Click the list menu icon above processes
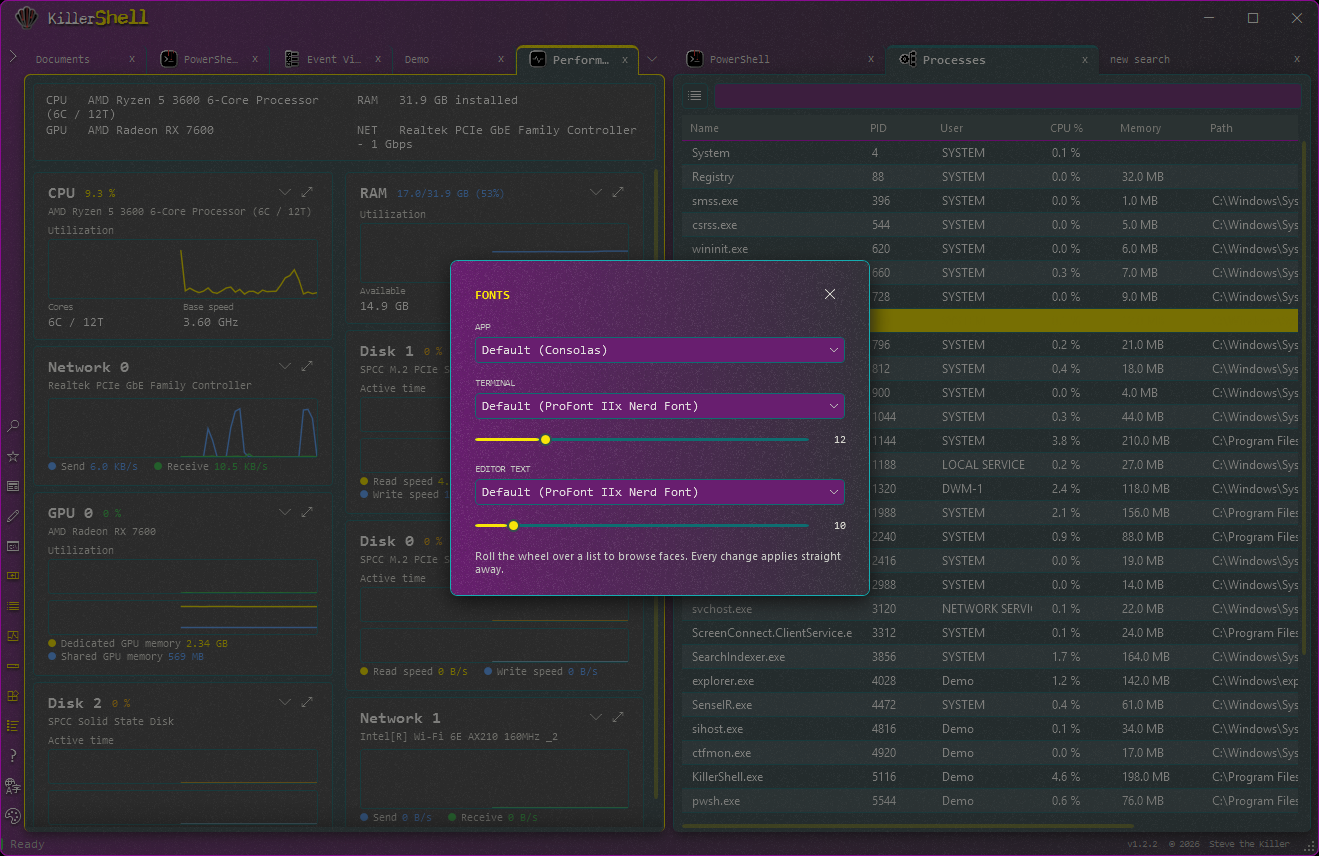Image resolution: width=1319 pixels, height=856 pixels. click(695, 96)
